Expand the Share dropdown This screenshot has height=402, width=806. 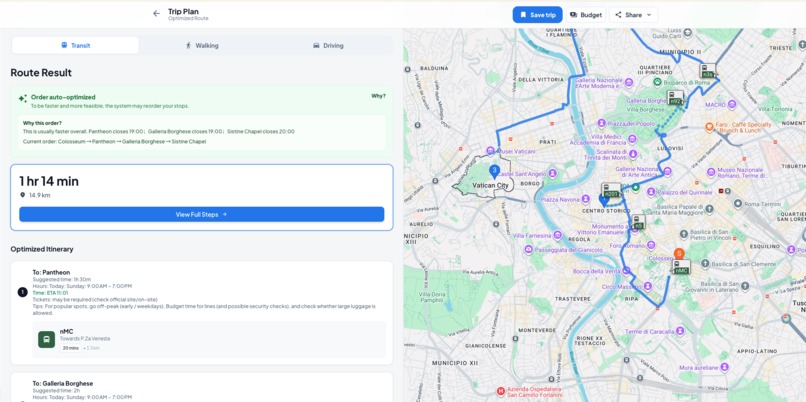[633, 15]
